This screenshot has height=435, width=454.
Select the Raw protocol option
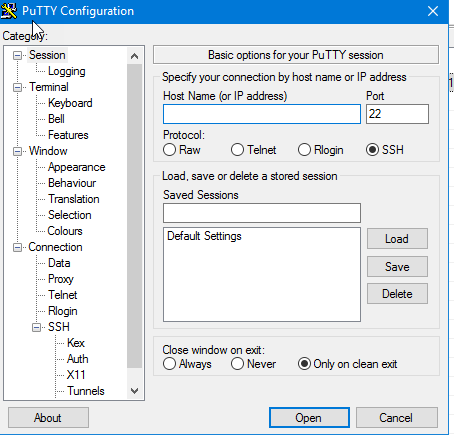pos(169,150)
